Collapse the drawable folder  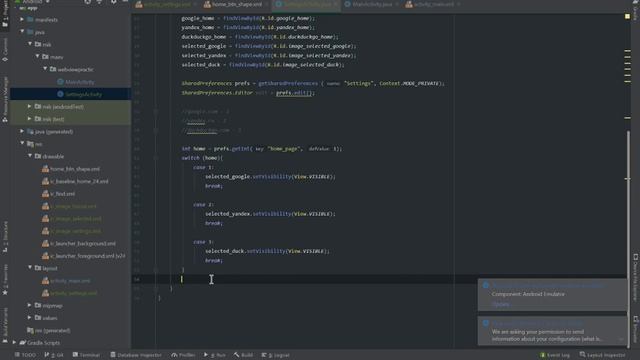[x=30, y=156]
